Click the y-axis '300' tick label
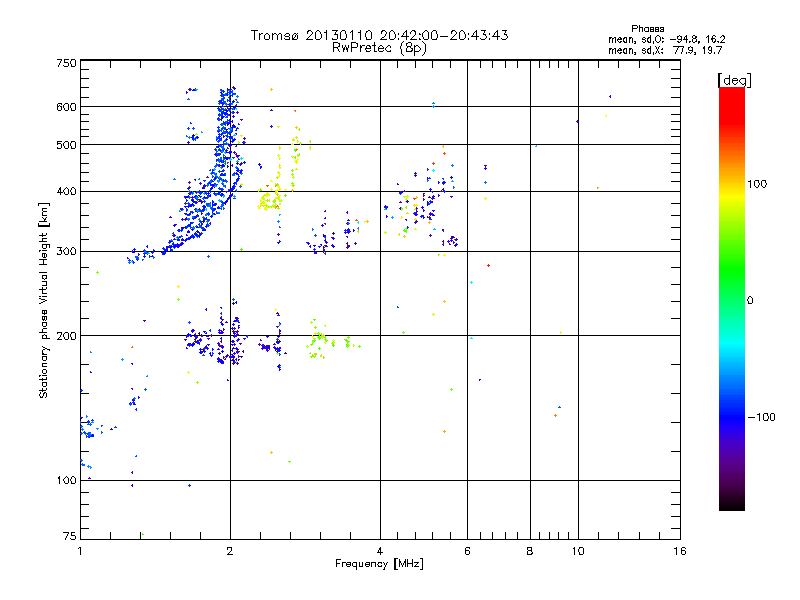 66,251
